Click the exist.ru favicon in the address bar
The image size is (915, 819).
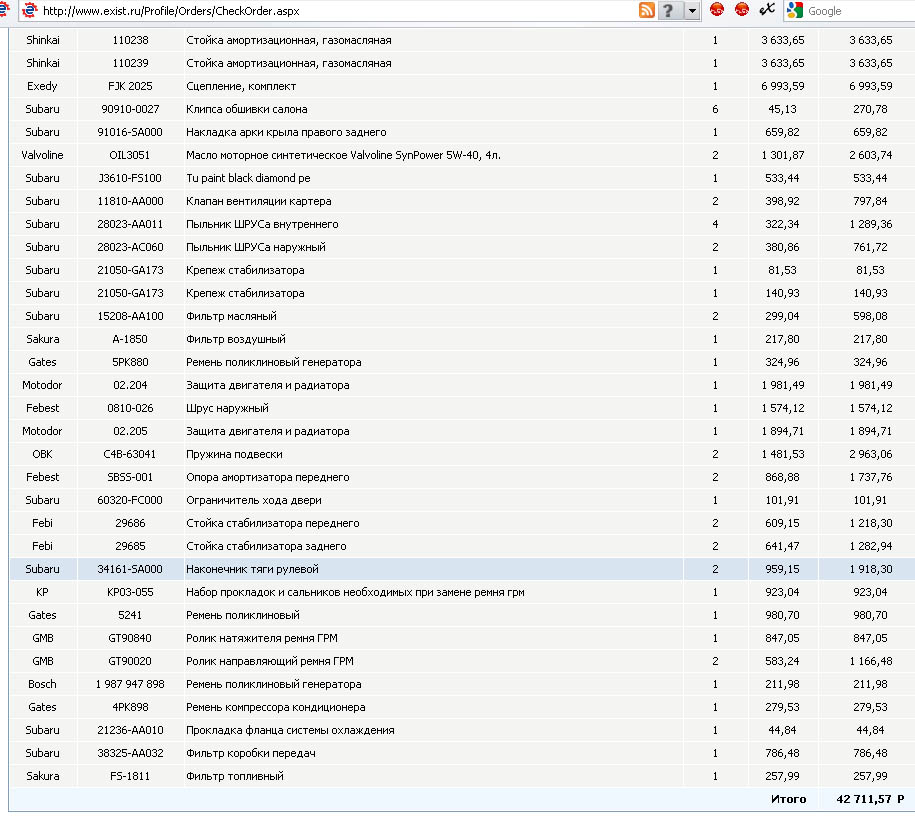tap(30, 10)
